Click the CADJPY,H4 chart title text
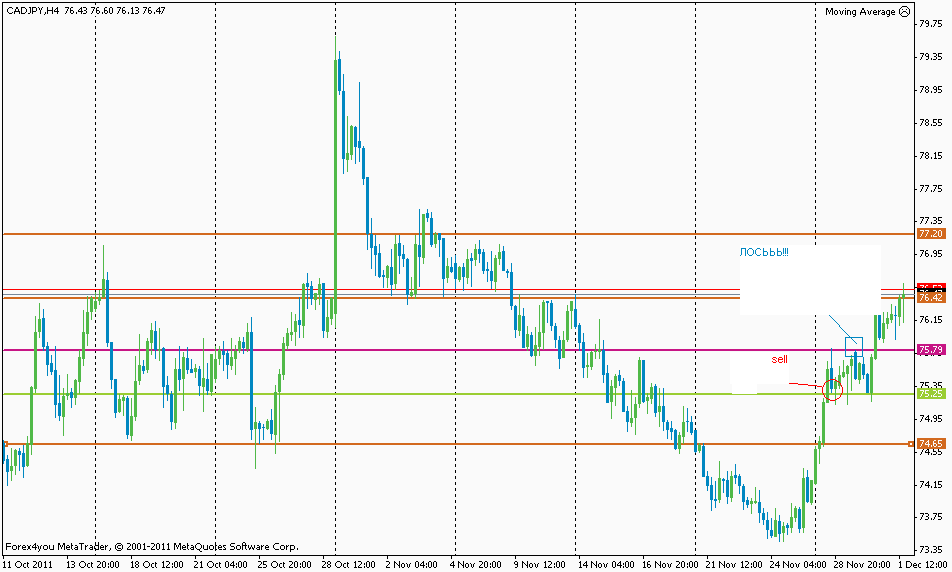952x572 pixels. pyautogui.click(x=33, y=10)
